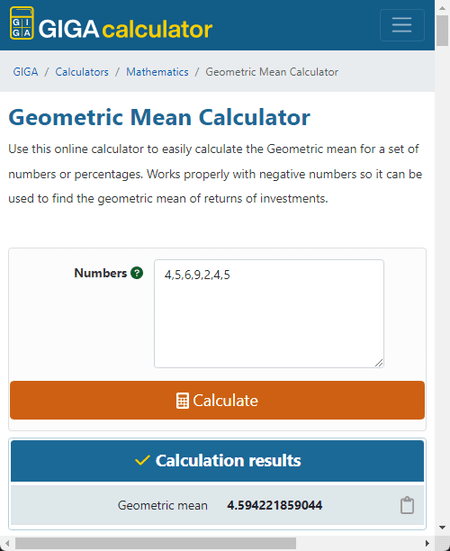
Task: Click the horizontal scrollbar left arrow
Action: 7,543
